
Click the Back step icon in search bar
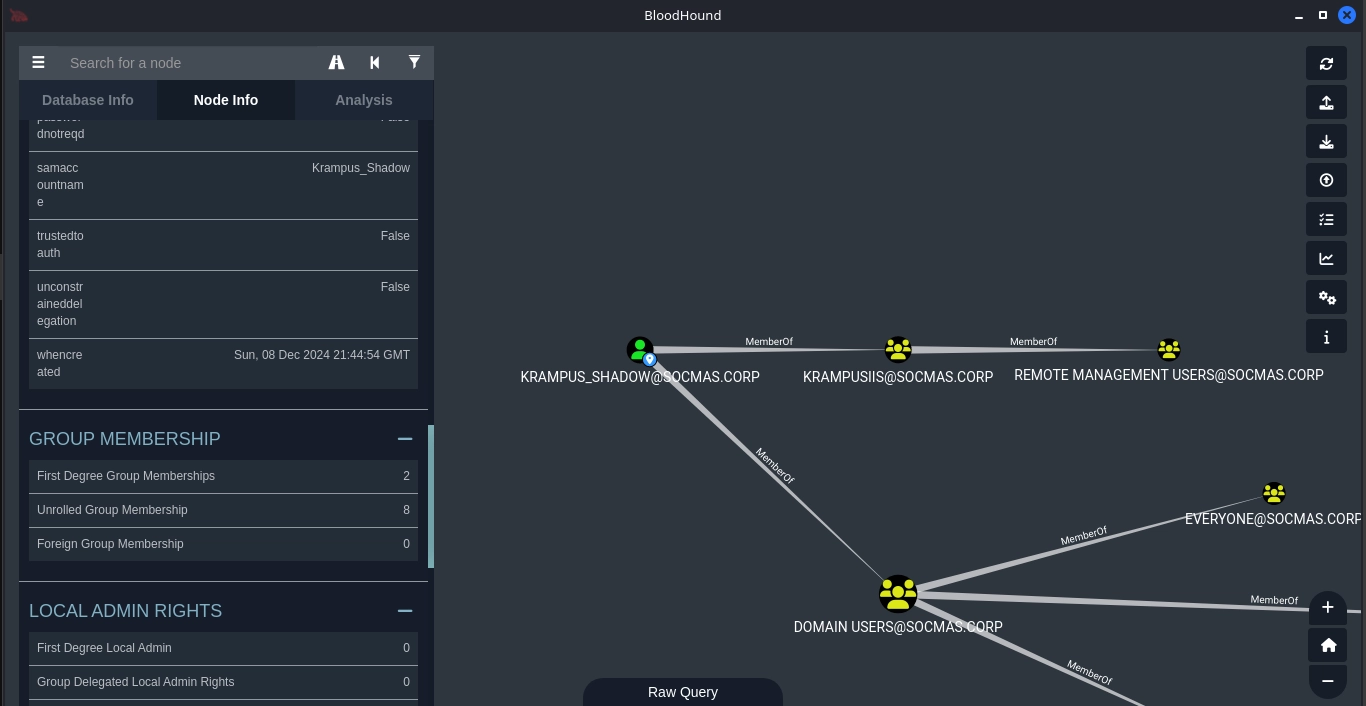coord(375,62)
